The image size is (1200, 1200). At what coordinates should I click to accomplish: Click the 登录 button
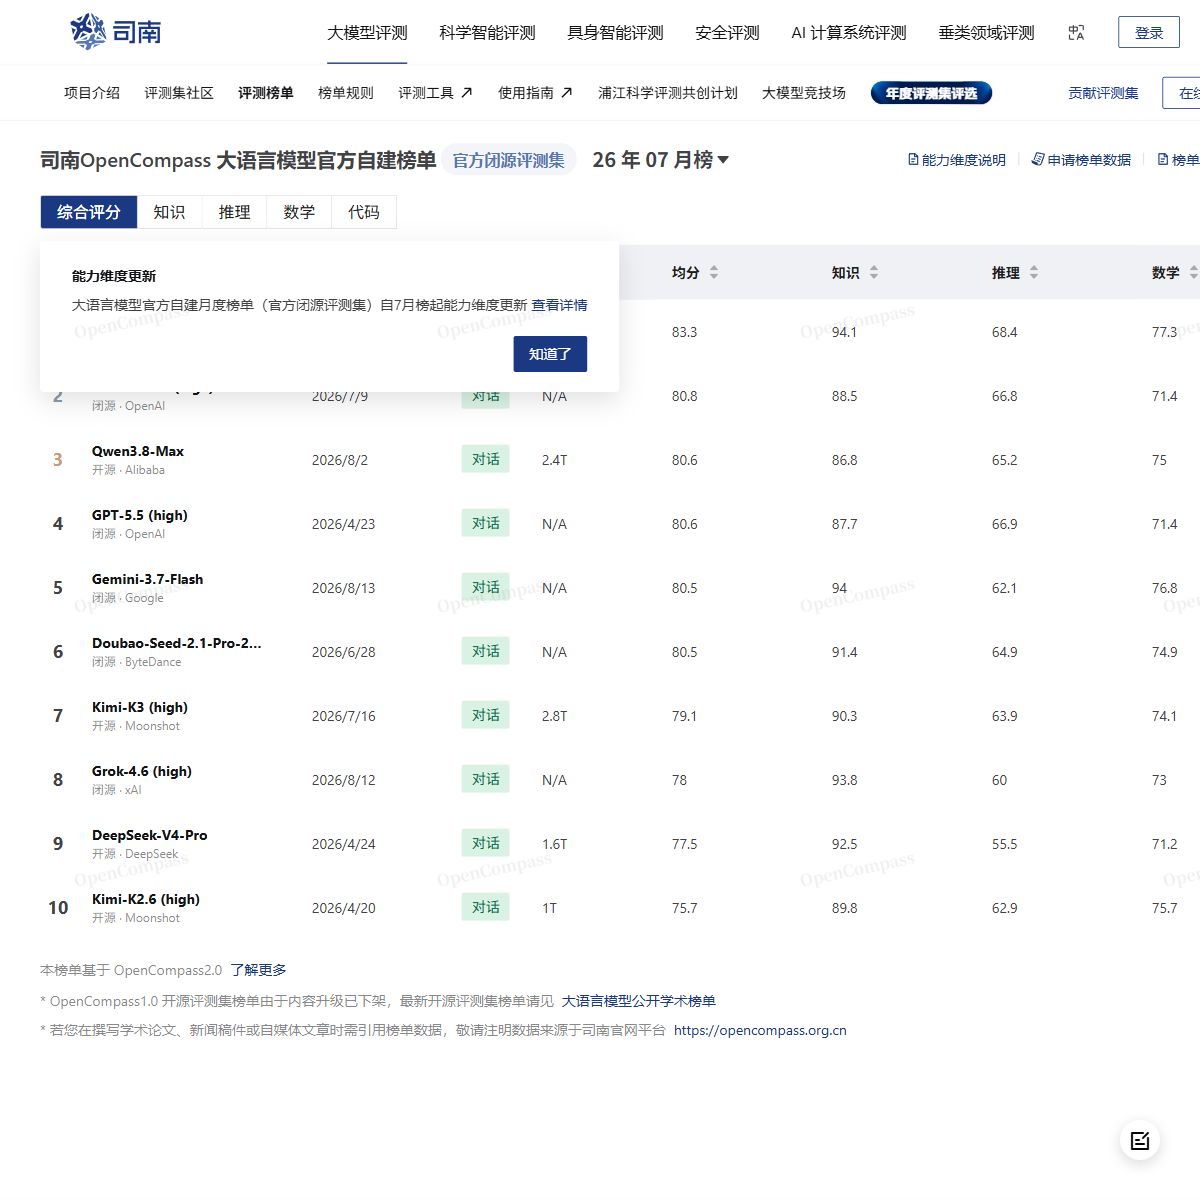(x=1149, y=33)
